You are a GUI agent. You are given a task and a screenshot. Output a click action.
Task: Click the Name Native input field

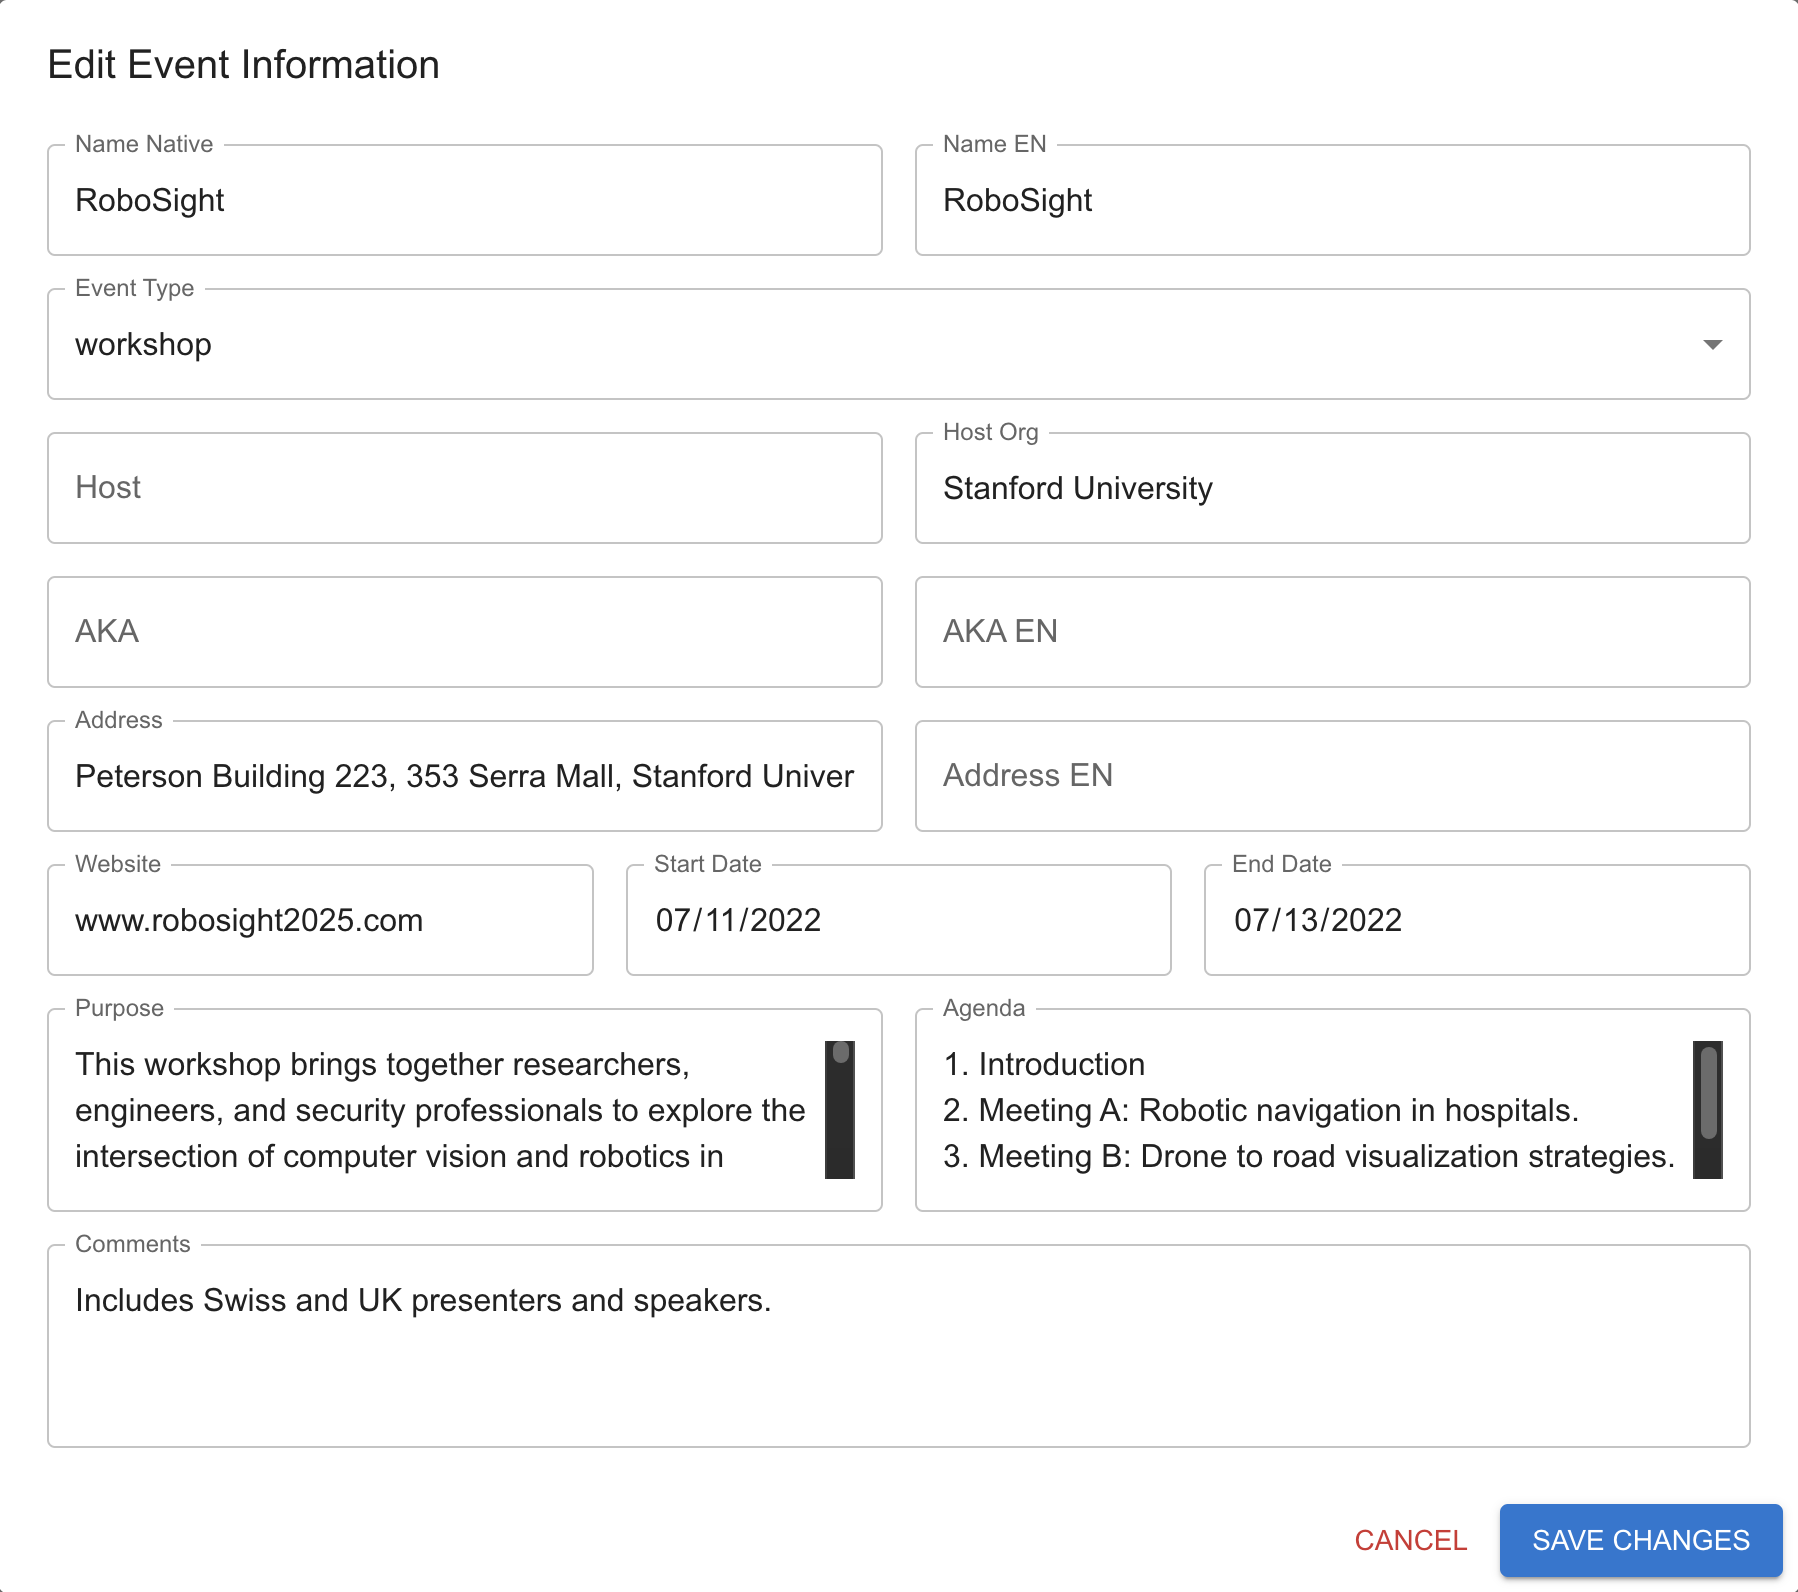coord(464,200)
